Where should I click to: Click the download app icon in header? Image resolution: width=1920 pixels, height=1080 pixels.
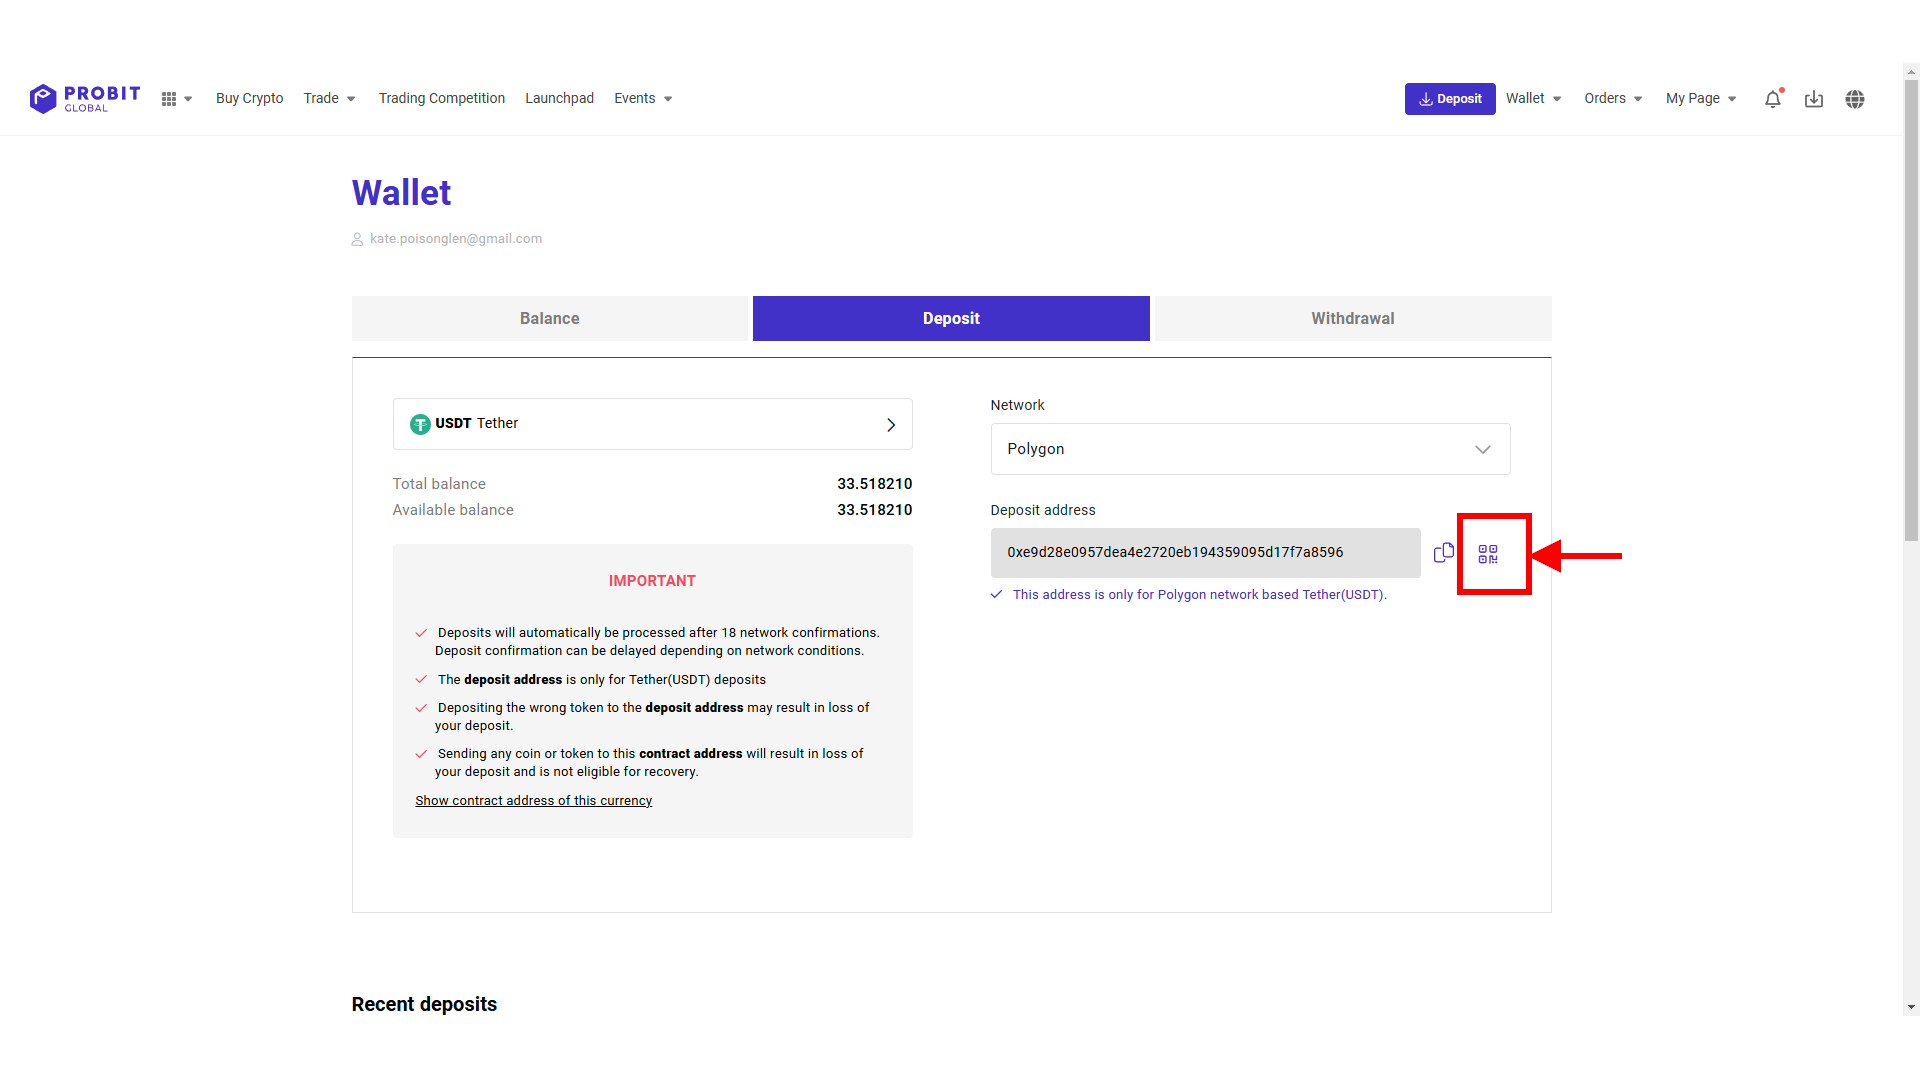[1814, 99]
